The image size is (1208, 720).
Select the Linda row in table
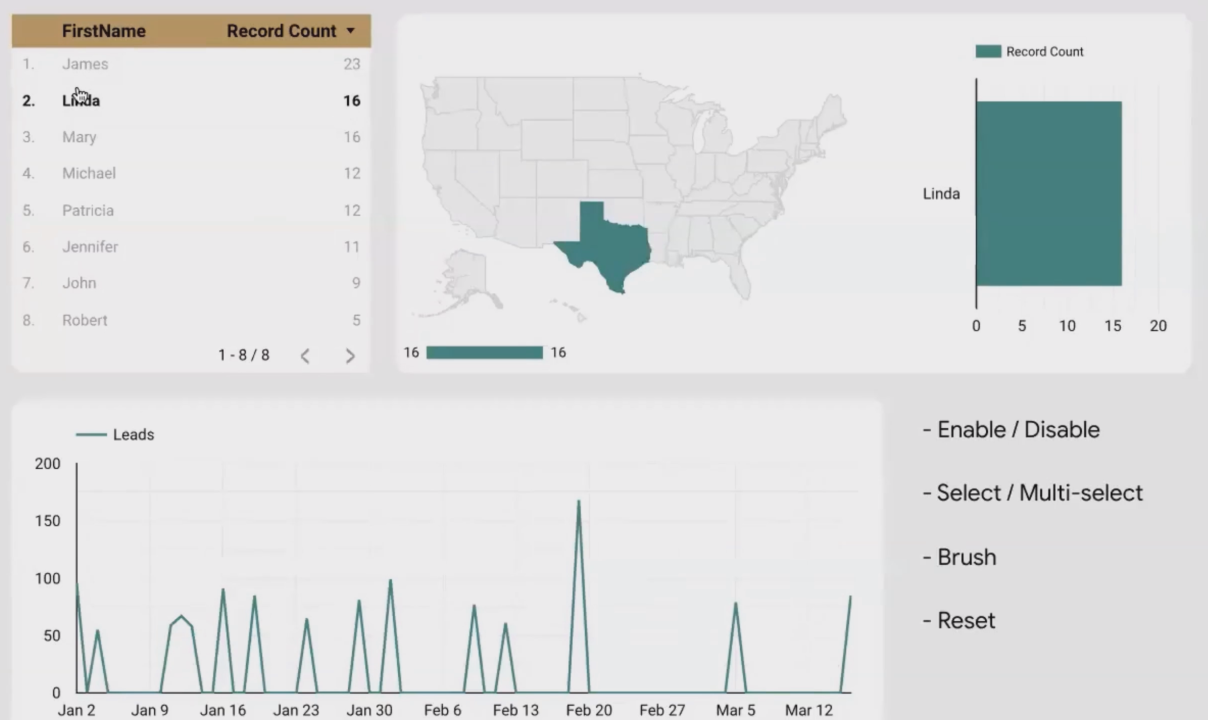[191, 101]
